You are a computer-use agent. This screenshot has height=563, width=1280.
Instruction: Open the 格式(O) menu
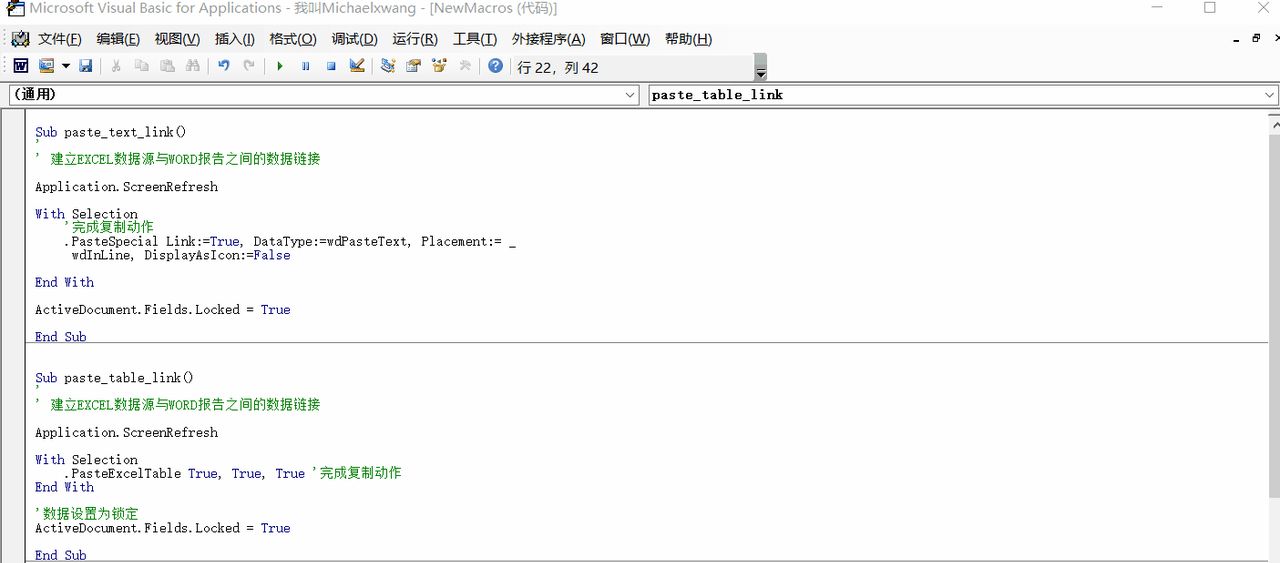pos(293,39)
